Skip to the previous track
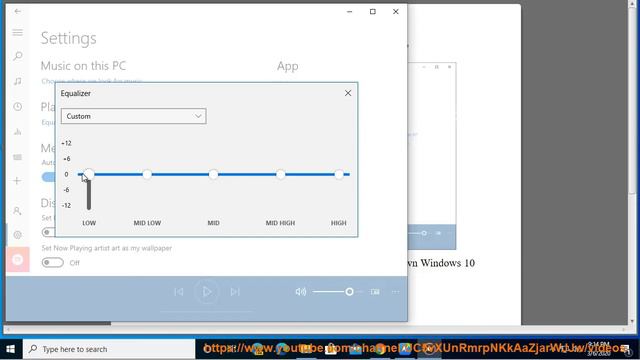 (179, 292)
